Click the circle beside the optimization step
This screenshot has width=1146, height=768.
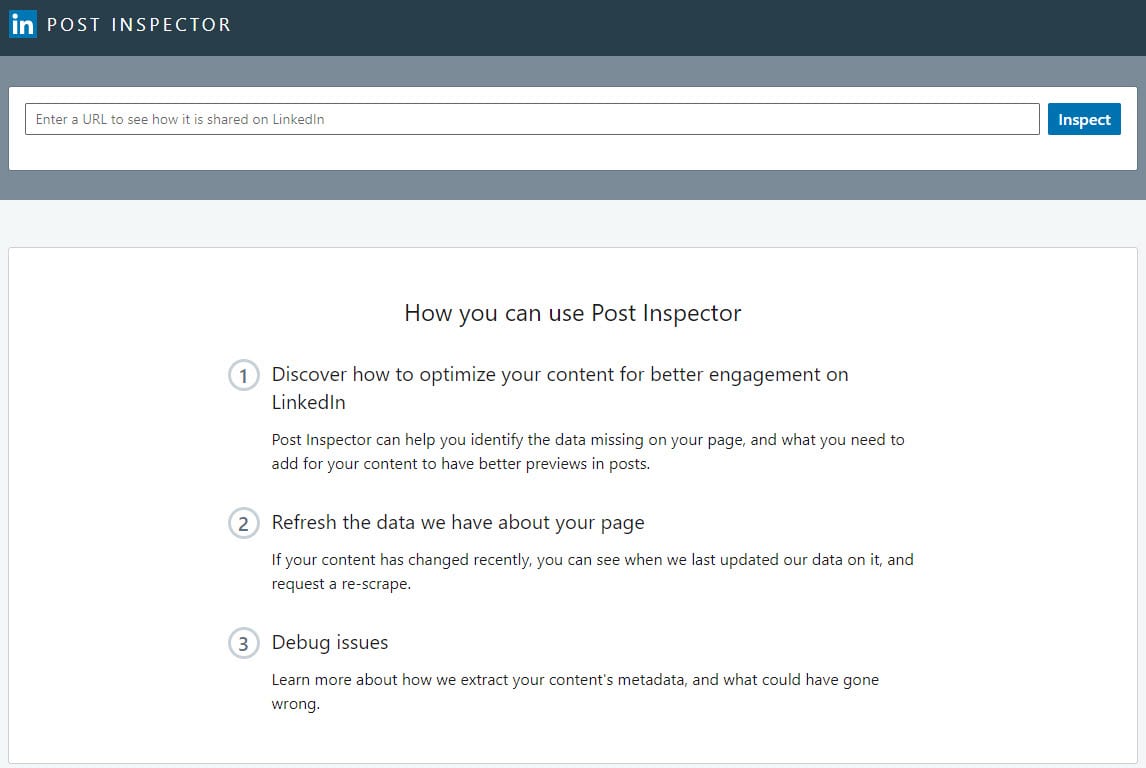[x=243, y=375]
